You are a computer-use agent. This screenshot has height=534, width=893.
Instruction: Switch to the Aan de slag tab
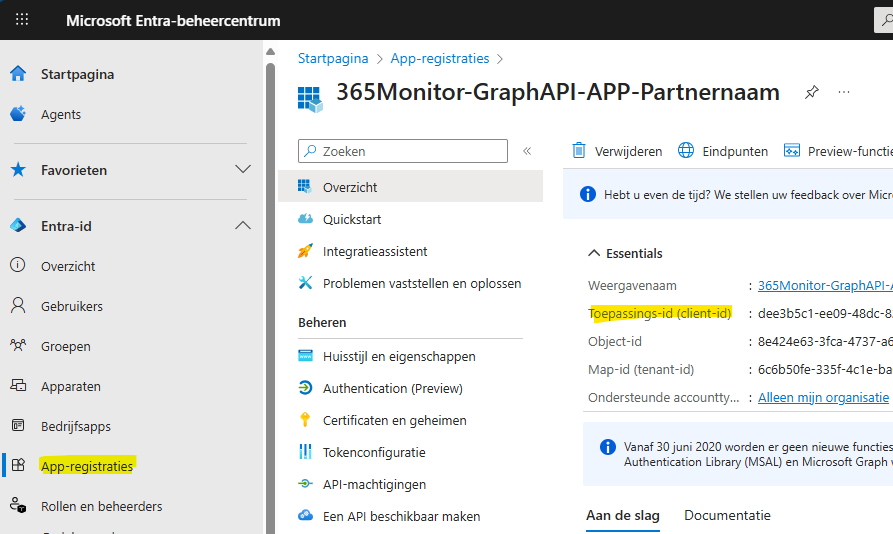coord(622,515)
